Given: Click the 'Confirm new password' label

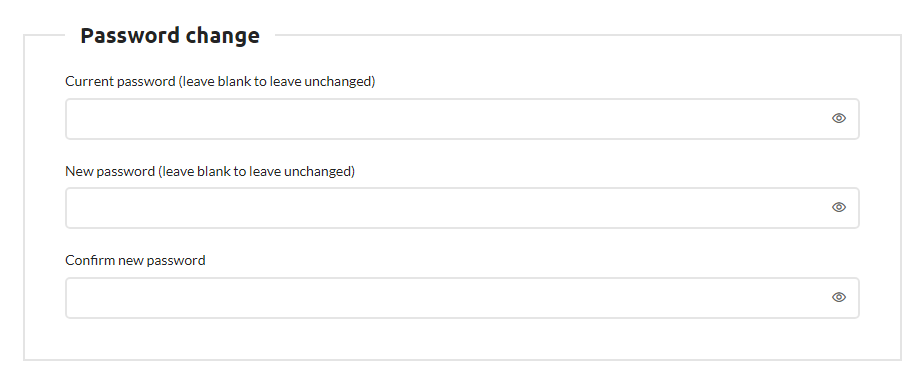Looking at the screenshot, I should (135, 260).
